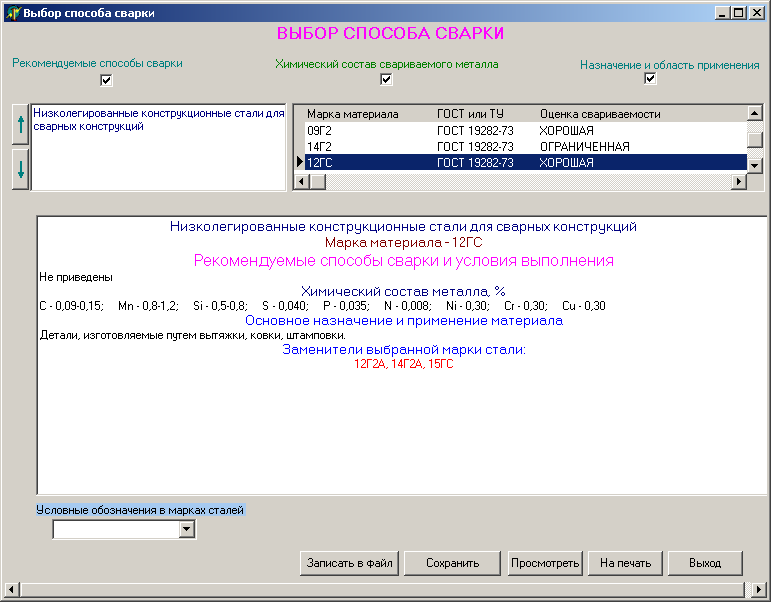
Task: Click the up arrow button beside steel category list
Action: pyautogui.click(x=20, y=125)
